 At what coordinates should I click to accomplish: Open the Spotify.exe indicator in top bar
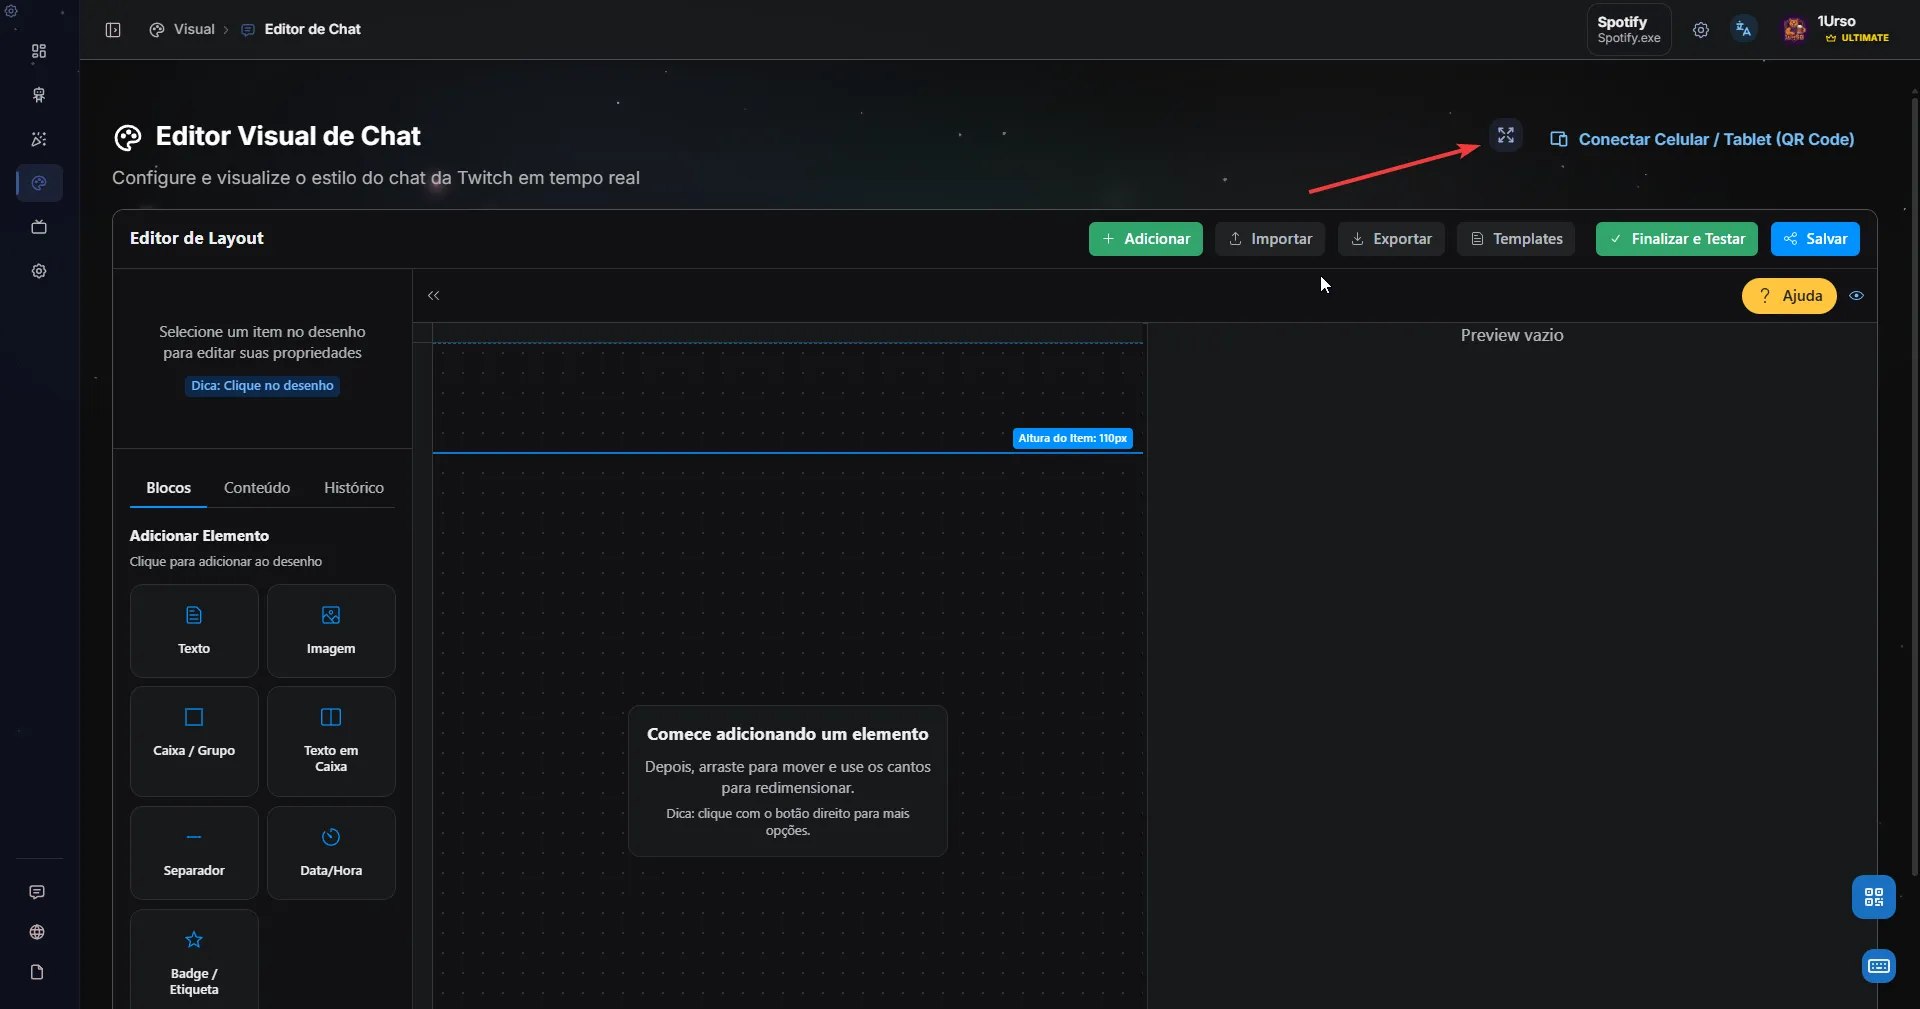click(1629, 28)
